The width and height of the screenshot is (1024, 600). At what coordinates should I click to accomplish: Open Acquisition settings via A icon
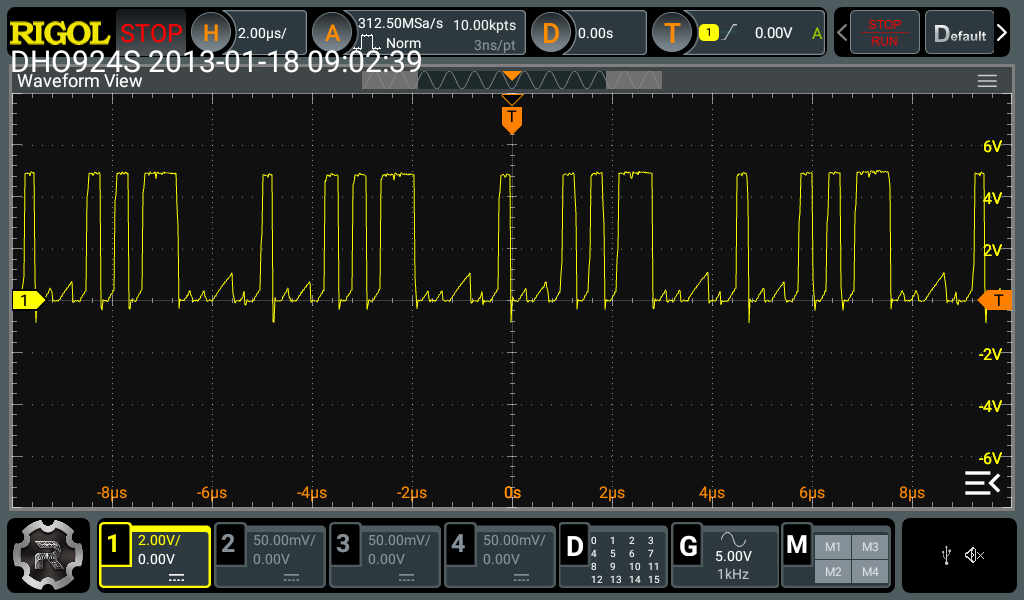[332, 33]
